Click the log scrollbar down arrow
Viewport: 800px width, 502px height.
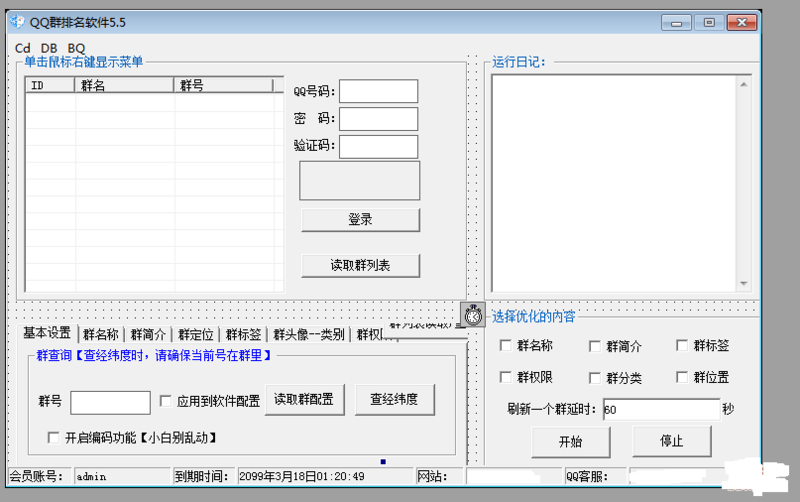[x=744, y=283]
